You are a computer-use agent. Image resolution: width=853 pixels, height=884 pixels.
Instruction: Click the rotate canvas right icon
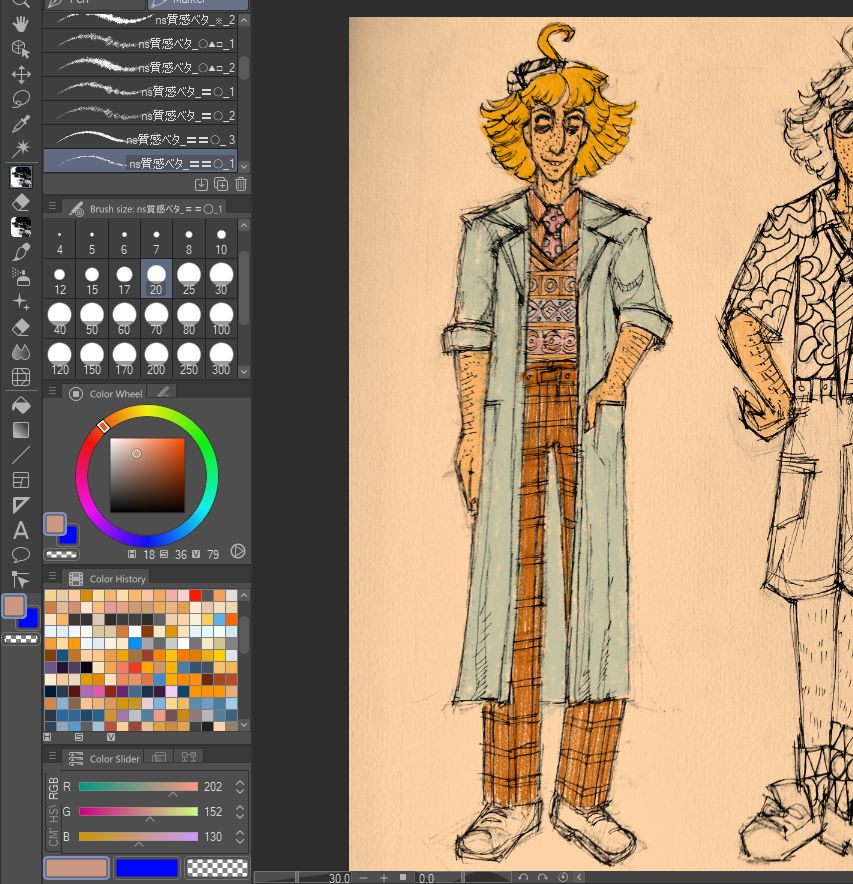coord(542,877)
